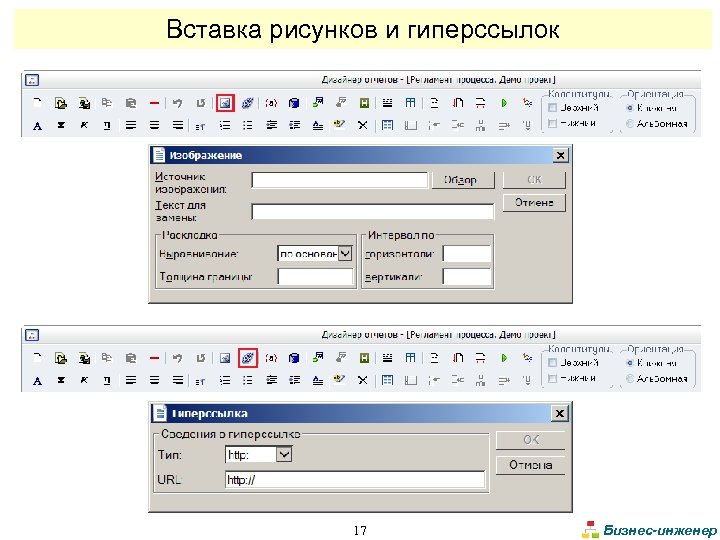The height and width of the screenshot is (540, 720).
Task: Click the undo arrow in the upper toolbar
Action: pos(177,103)
